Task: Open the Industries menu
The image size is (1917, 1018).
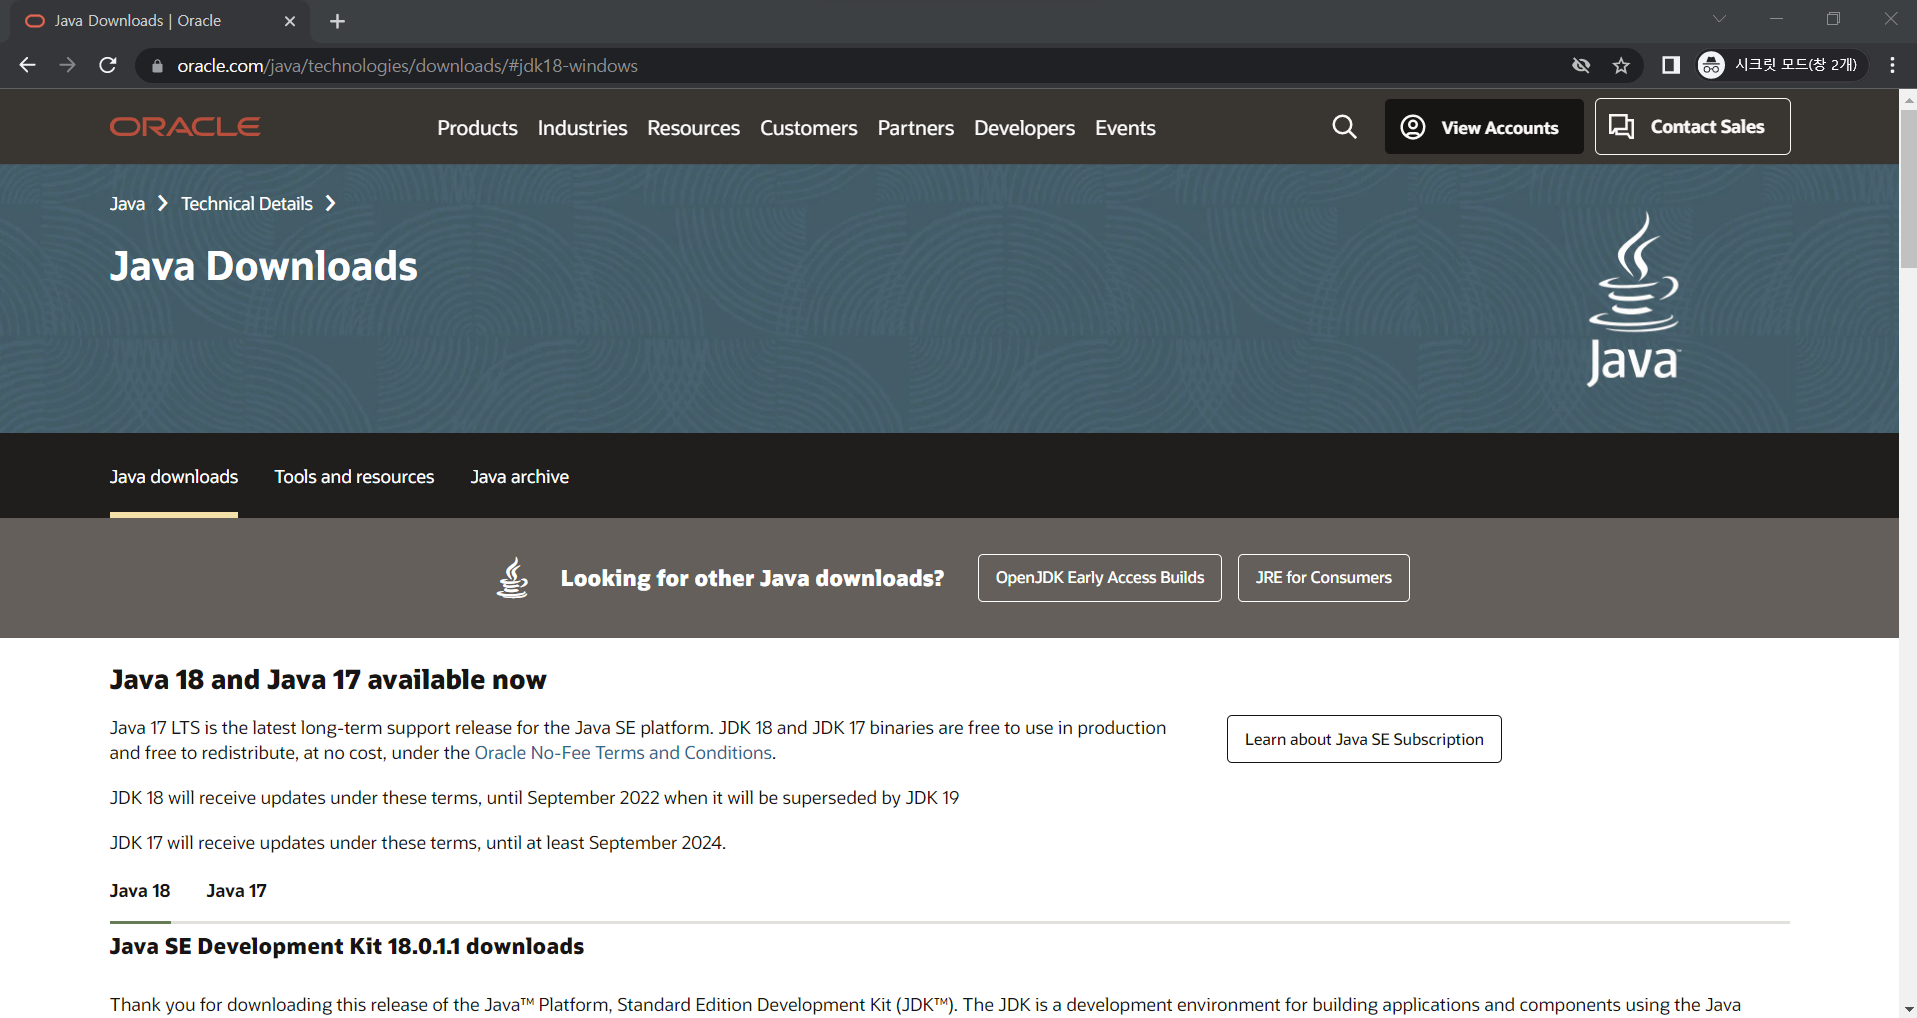Action: 582,128
